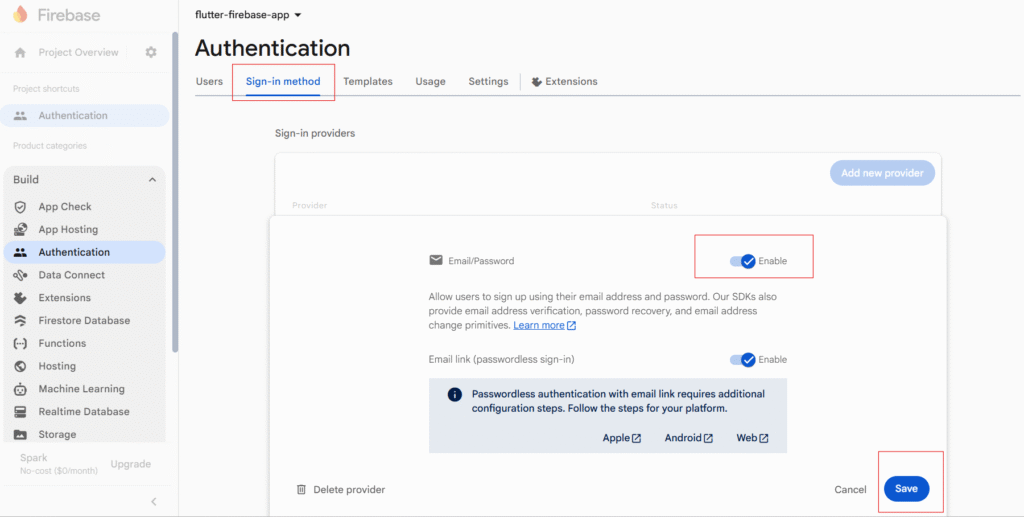This screenshot has width=1024, height=517.
Task: Open the Templates tab
Action: coord(368,81)
